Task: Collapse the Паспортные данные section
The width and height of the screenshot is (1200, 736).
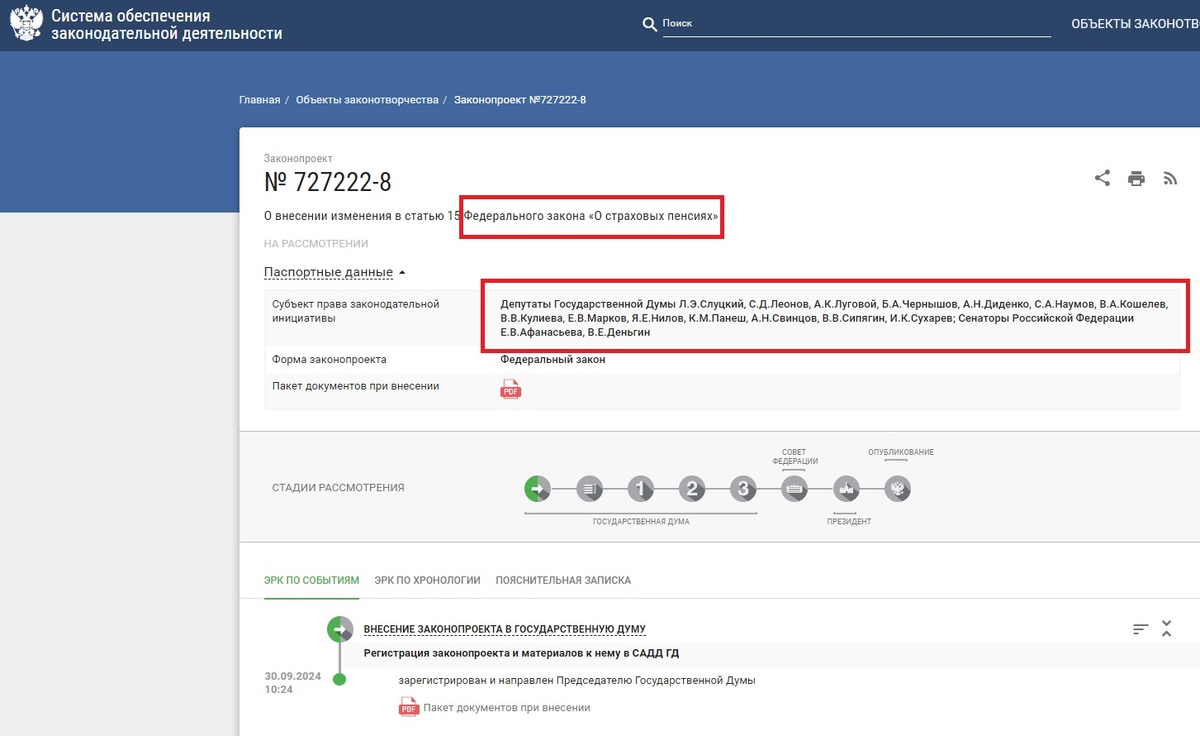Action: click(327, 272)
